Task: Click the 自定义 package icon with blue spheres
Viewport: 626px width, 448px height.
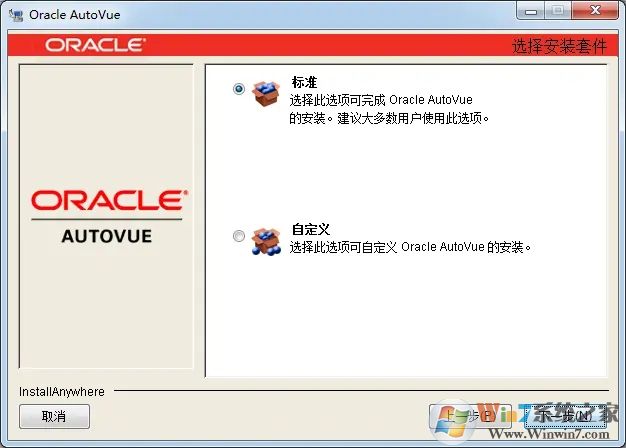Action: [266, 241]
